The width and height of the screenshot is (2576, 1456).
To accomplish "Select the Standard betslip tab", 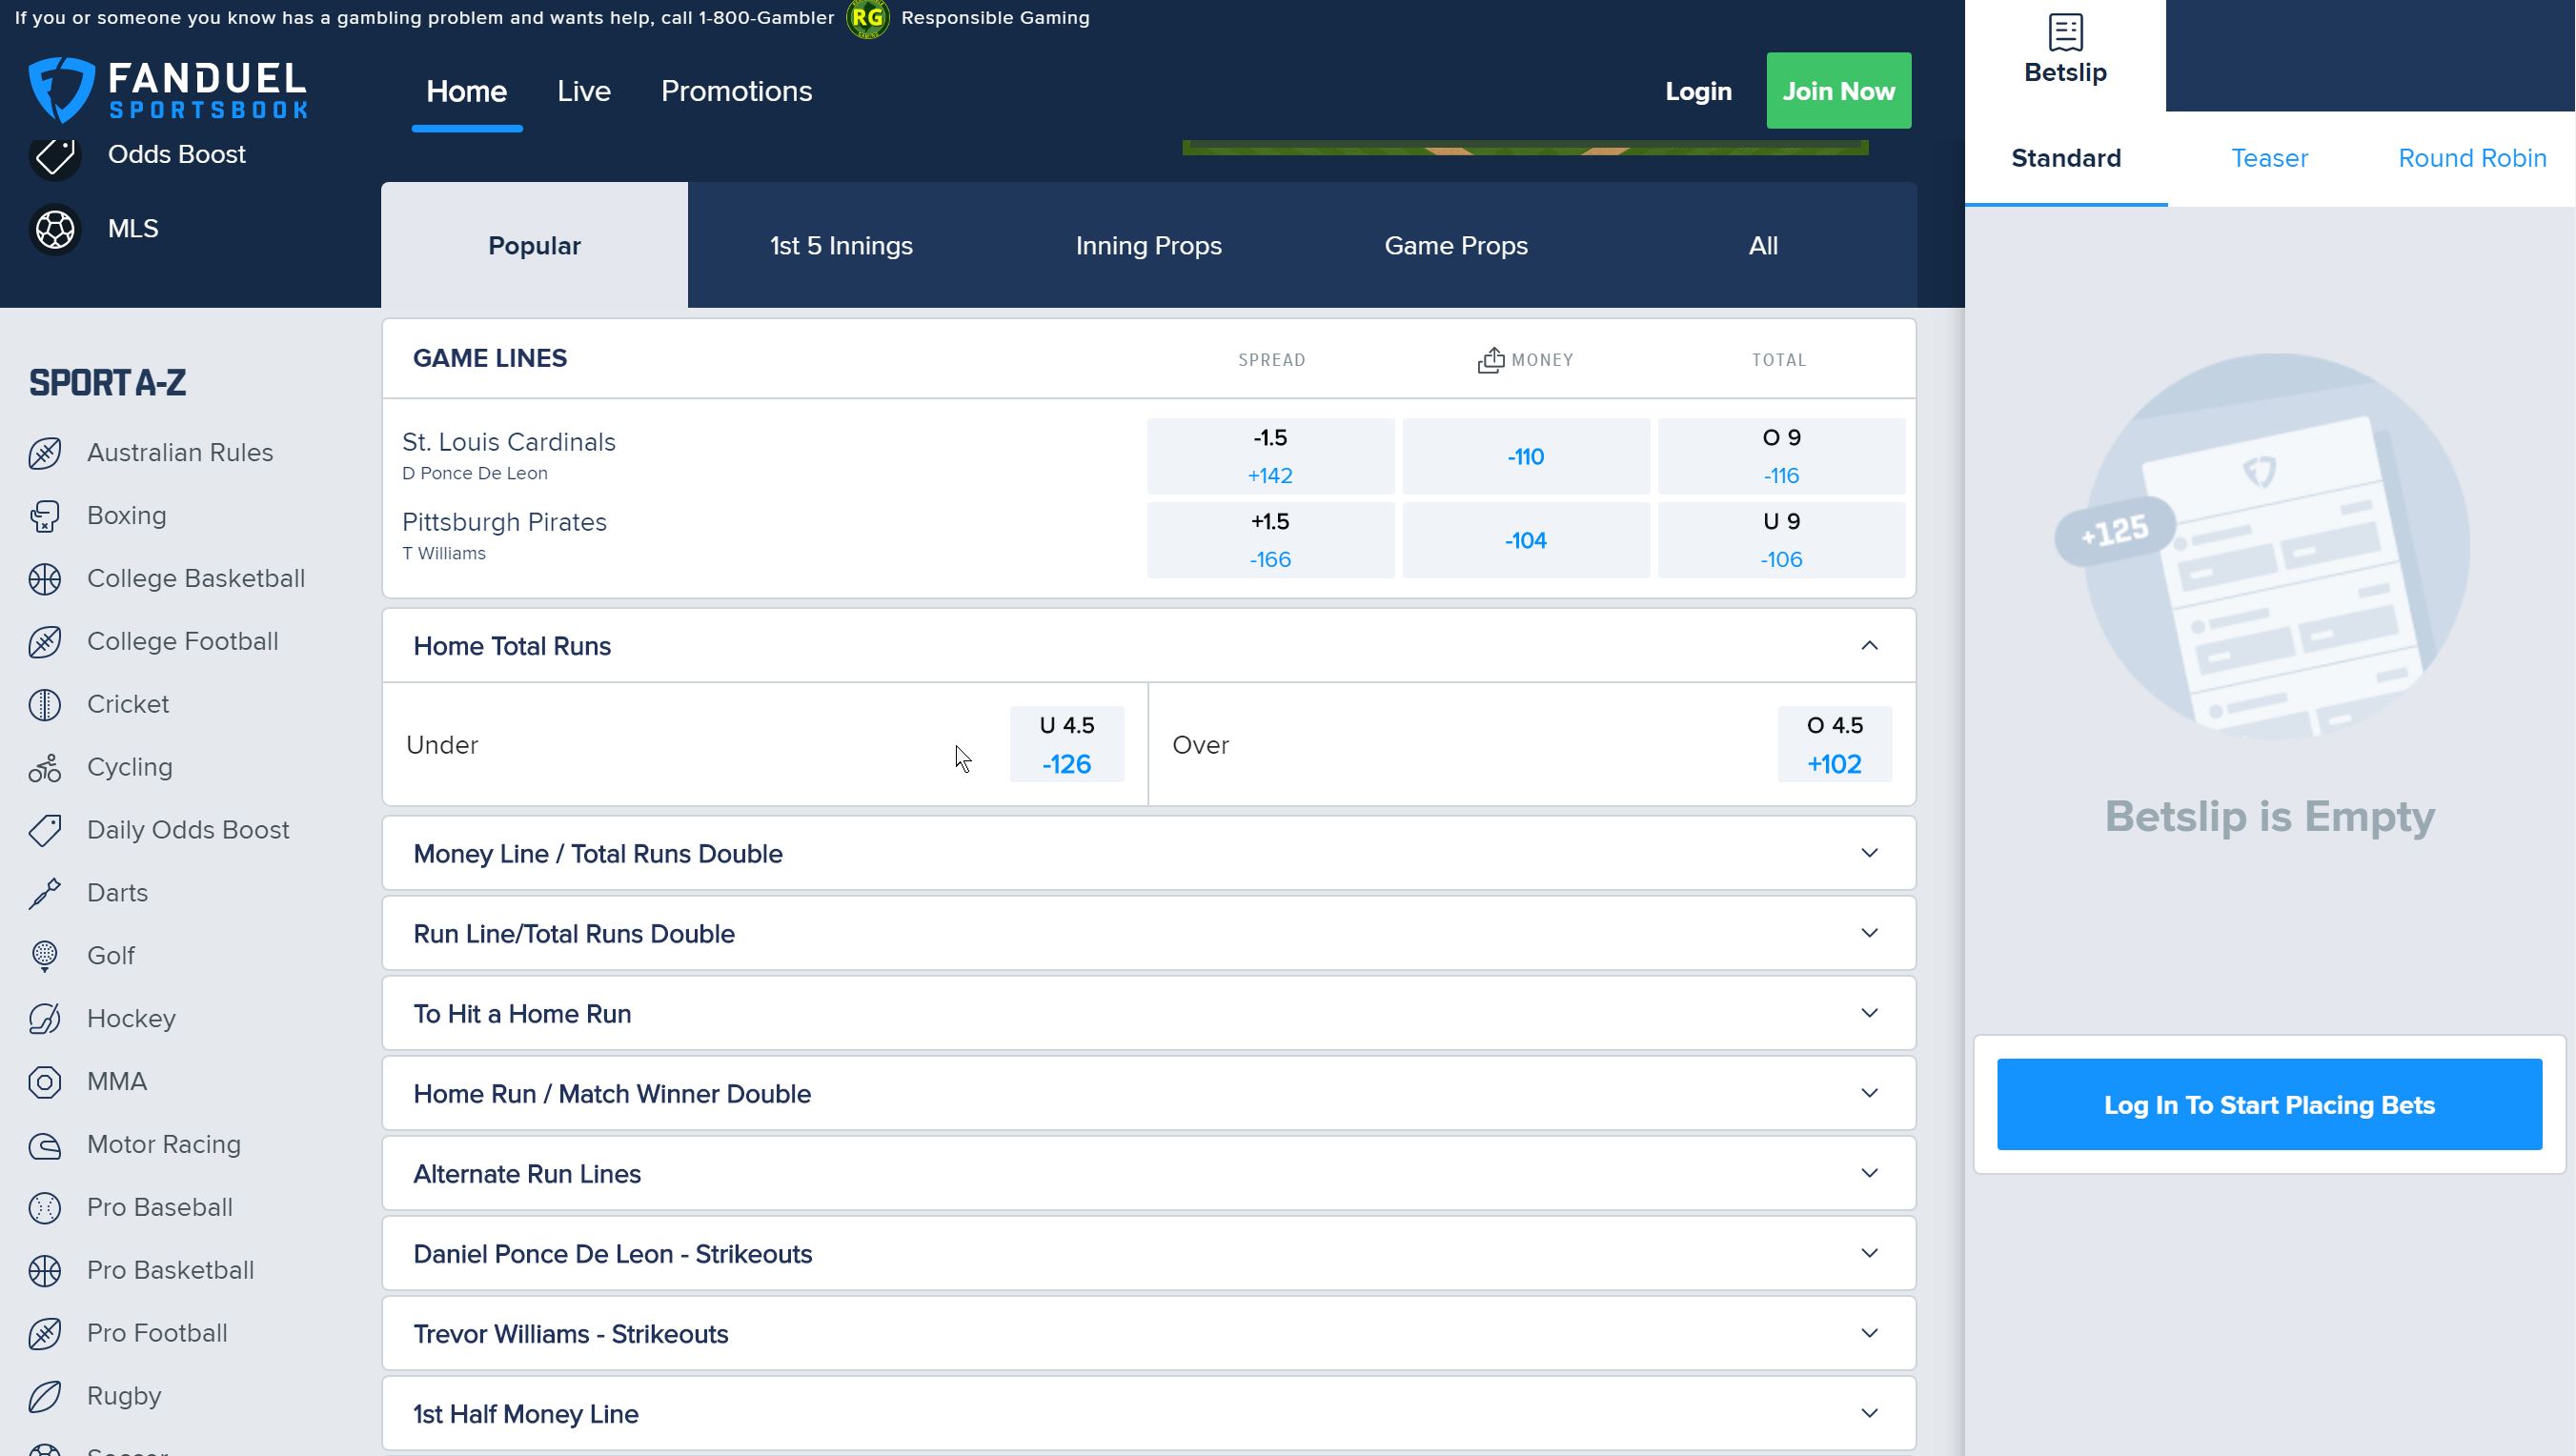I will 2066,158.
